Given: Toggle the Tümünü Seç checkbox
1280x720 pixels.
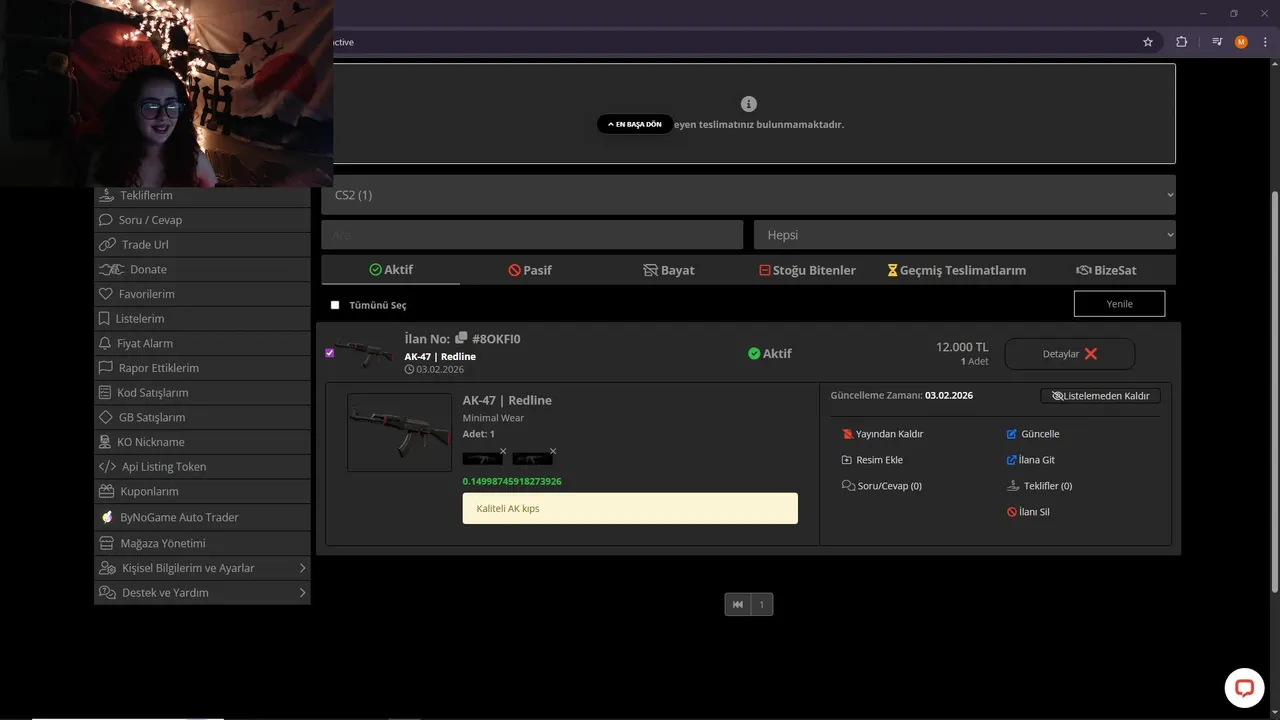Looking at the screenshot, I should [335, 305].
